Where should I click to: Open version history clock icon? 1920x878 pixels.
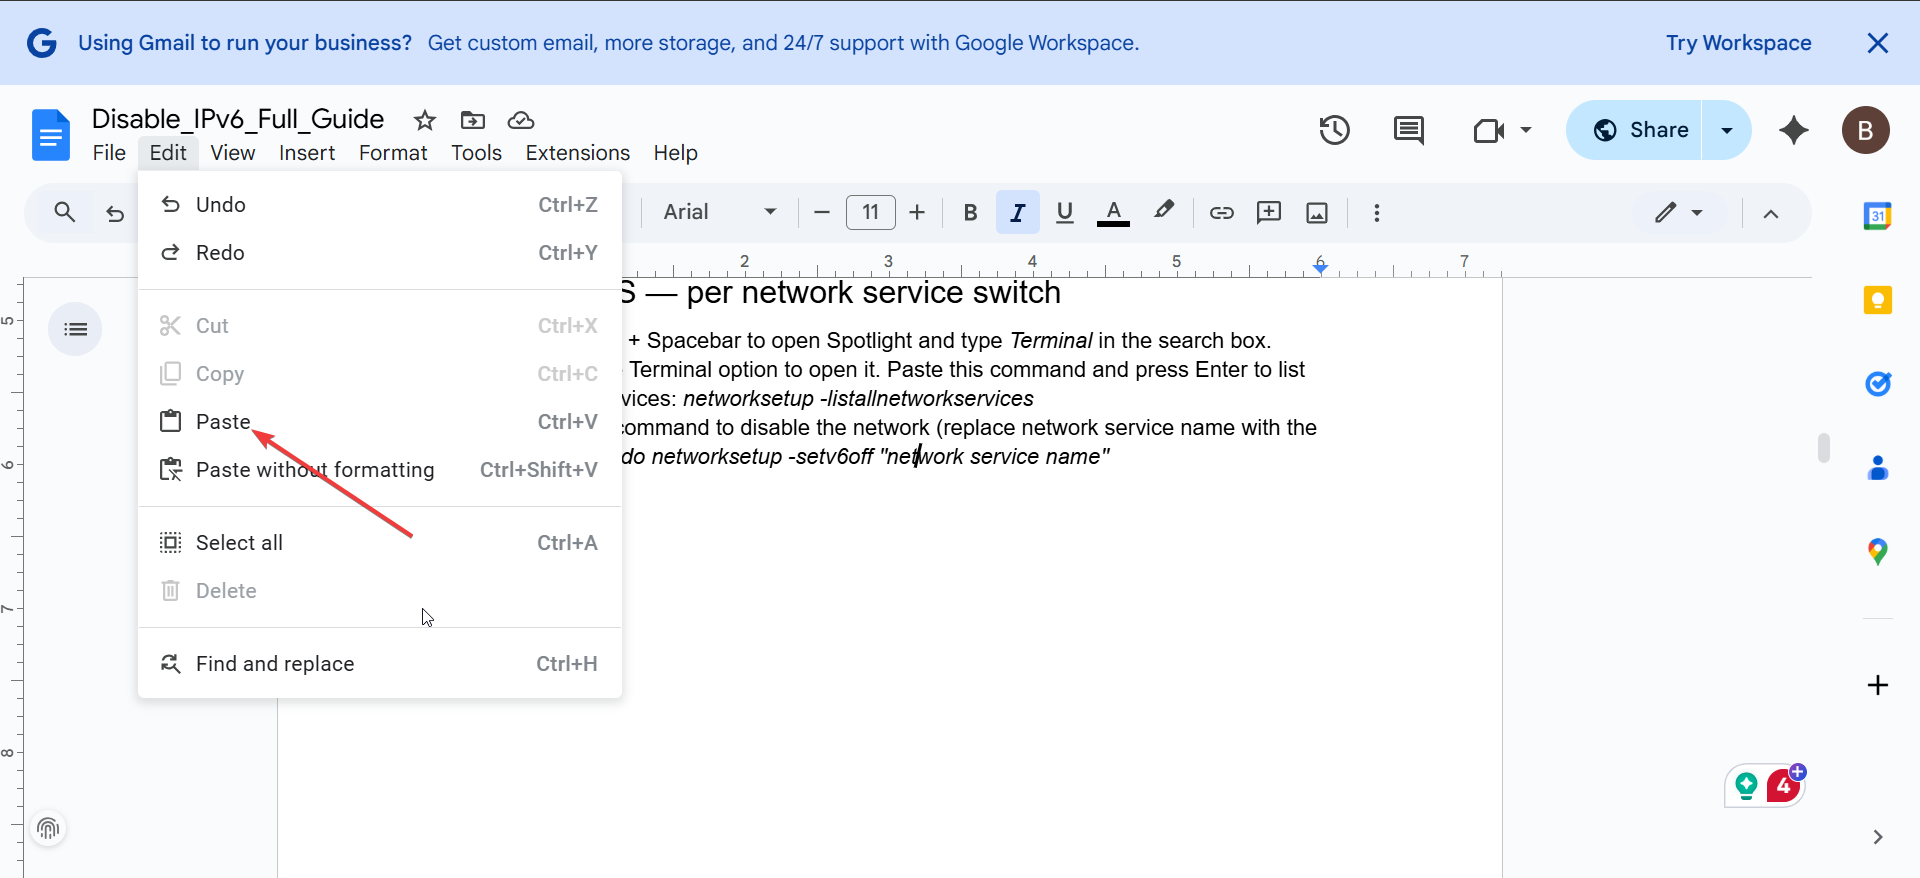click(x=1334, y=130)
